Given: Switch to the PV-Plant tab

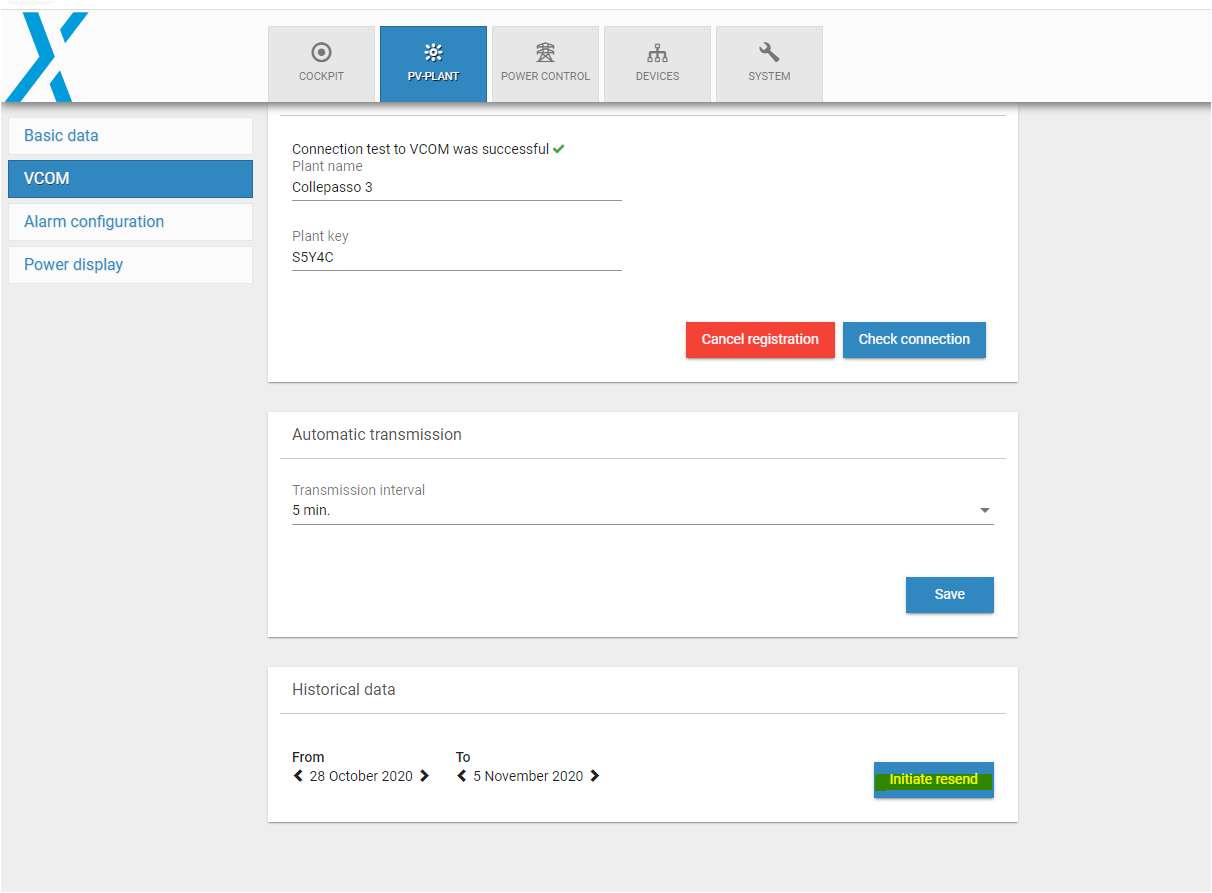Looking at the screenshot, I should pyautogui.click(x=433, y=64).
